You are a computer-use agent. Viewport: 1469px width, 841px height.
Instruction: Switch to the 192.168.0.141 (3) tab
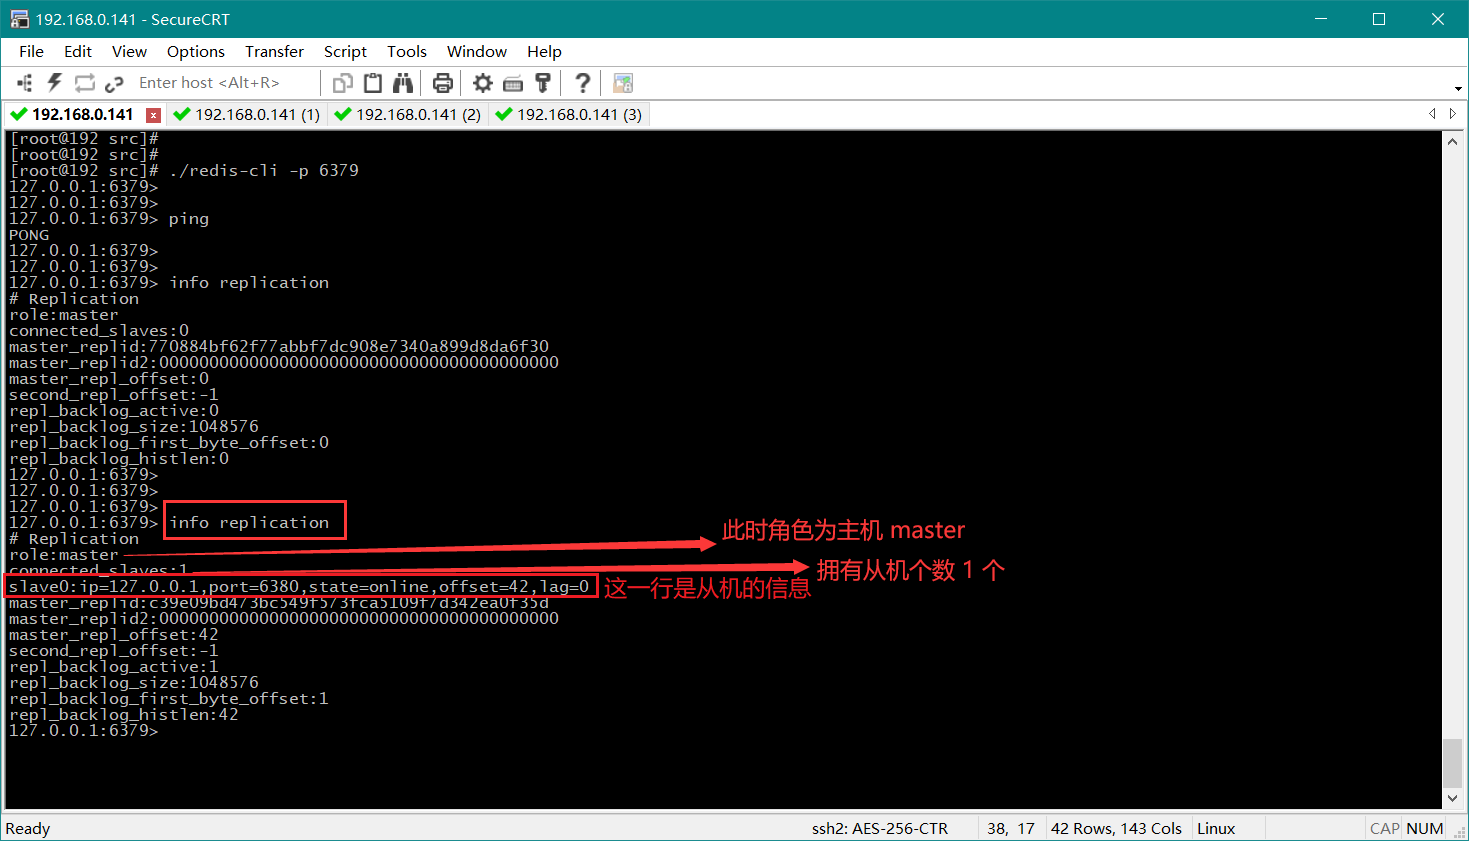click(569, 115)
